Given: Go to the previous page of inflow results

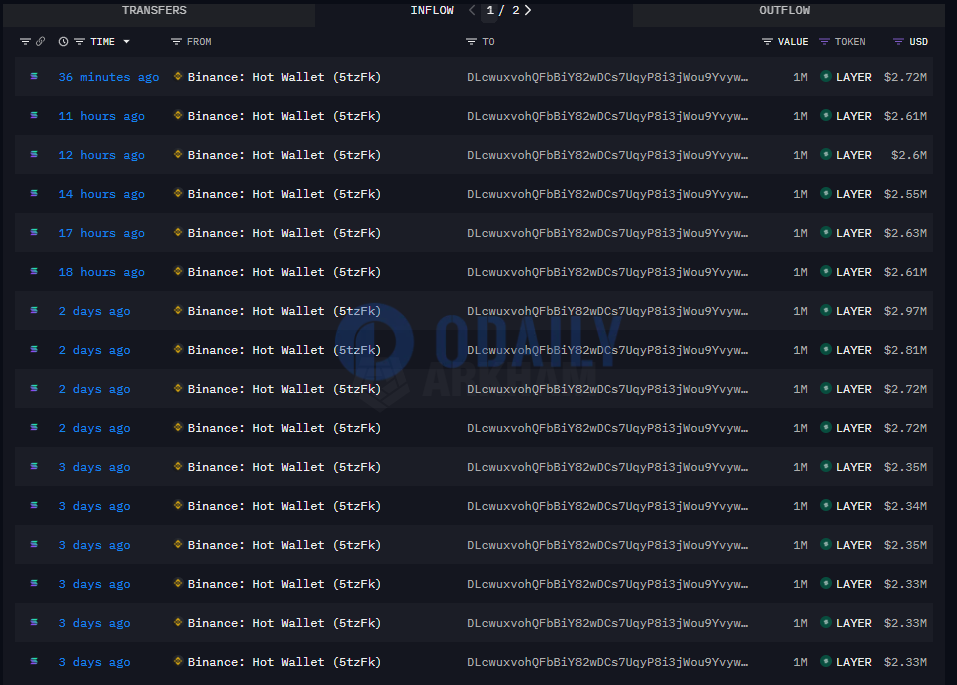Looking at the screenshot, I should tap(472, 10).
